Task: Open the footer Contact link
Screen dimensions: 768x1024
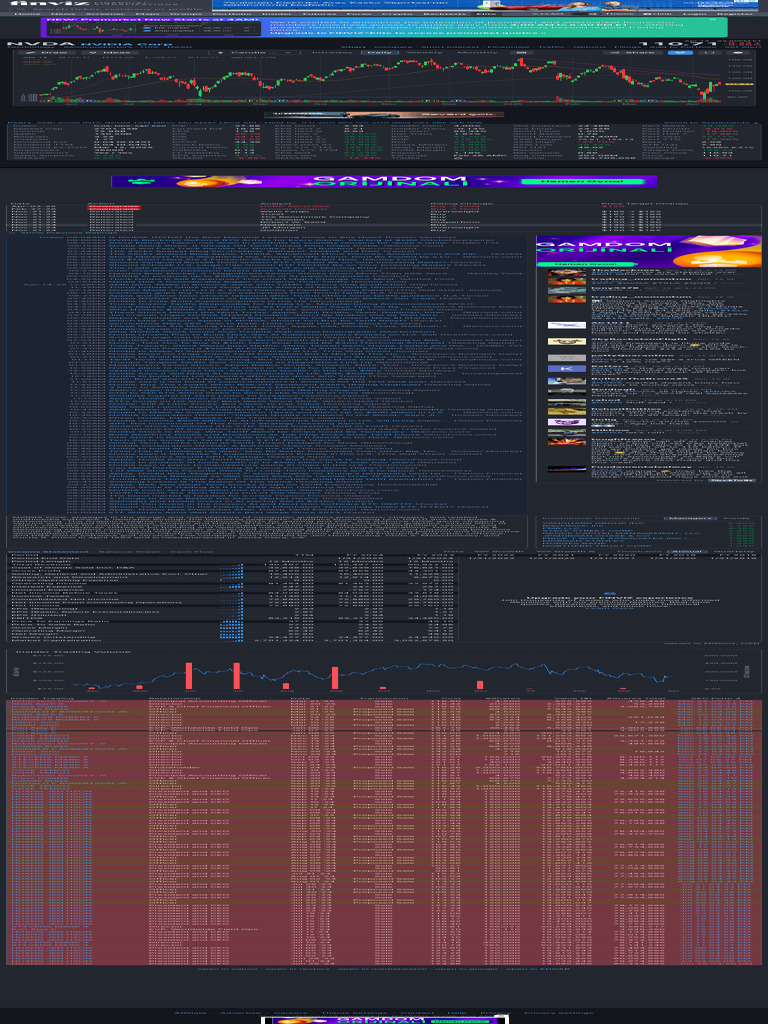Action: click(x=417, y=1013)
